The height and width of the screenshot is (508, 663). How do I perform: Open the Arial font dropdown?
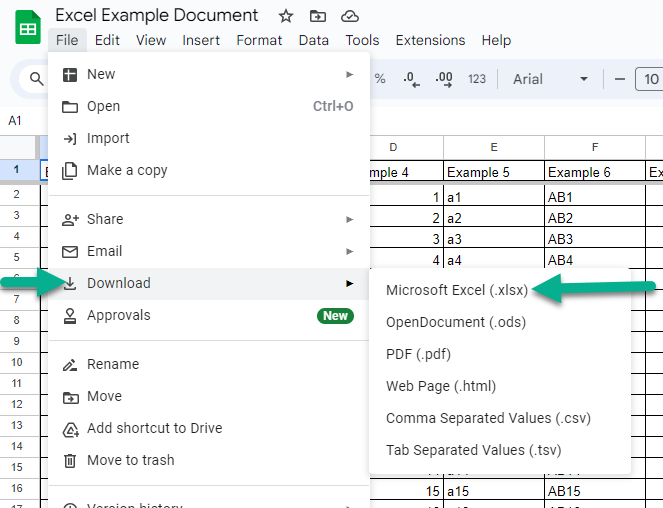[550, 79]
